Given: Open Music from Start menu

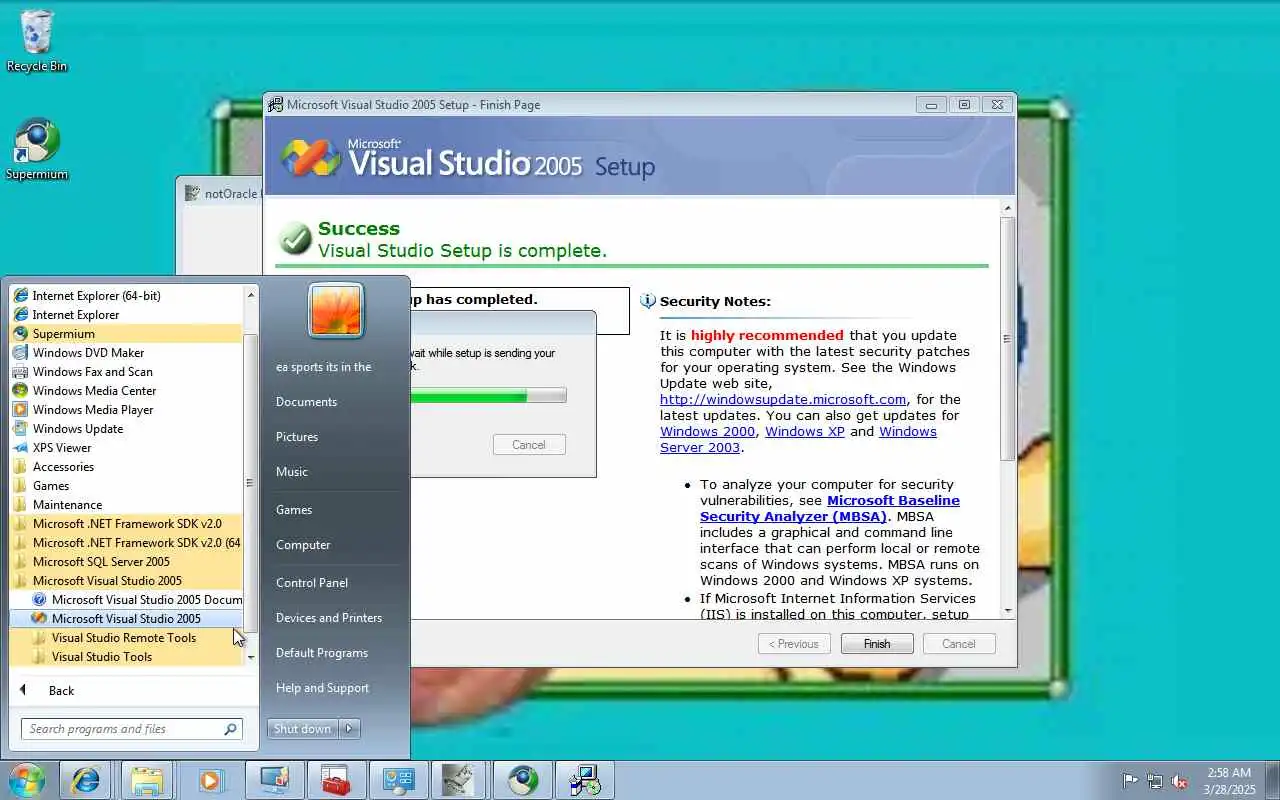Looking at the screenshot, I should (x=334, y=472).
